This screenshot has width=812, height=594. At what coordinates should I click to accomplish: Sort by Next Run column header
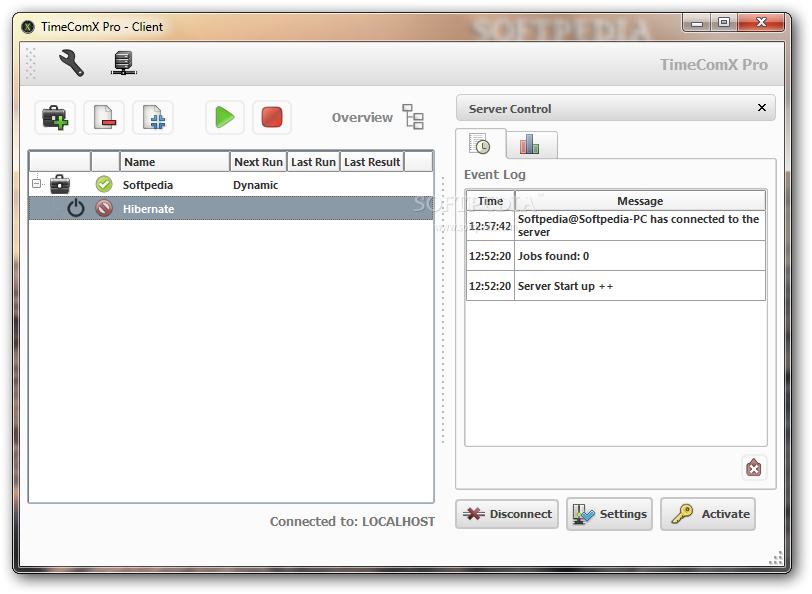[x=258, y=162]
